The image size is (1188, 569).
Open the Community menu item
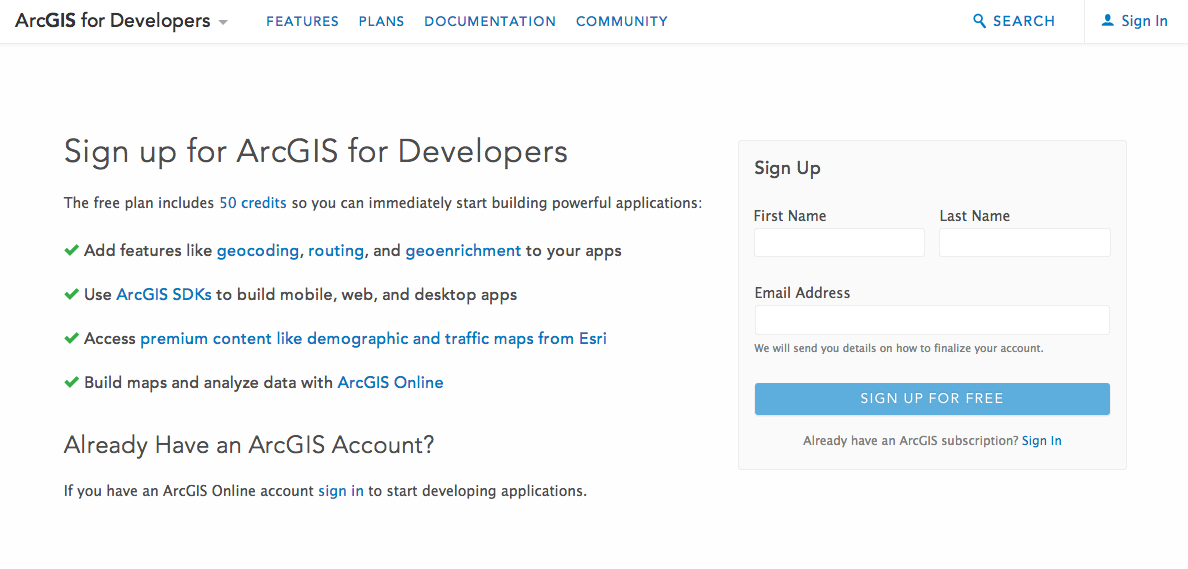pyautogui.click(x=622, y=21)
